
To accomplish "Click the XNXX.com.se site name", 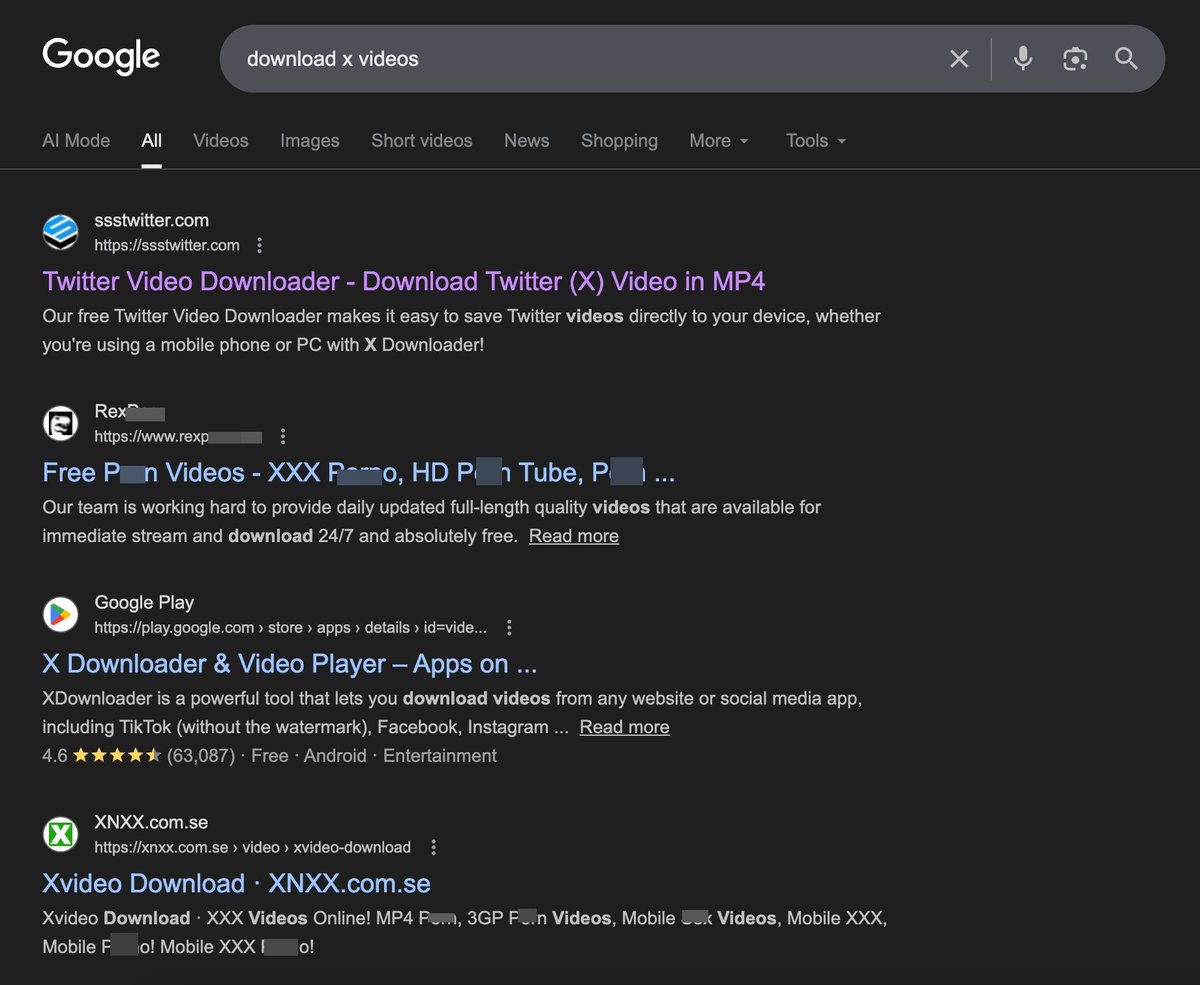I will point(151,822).
